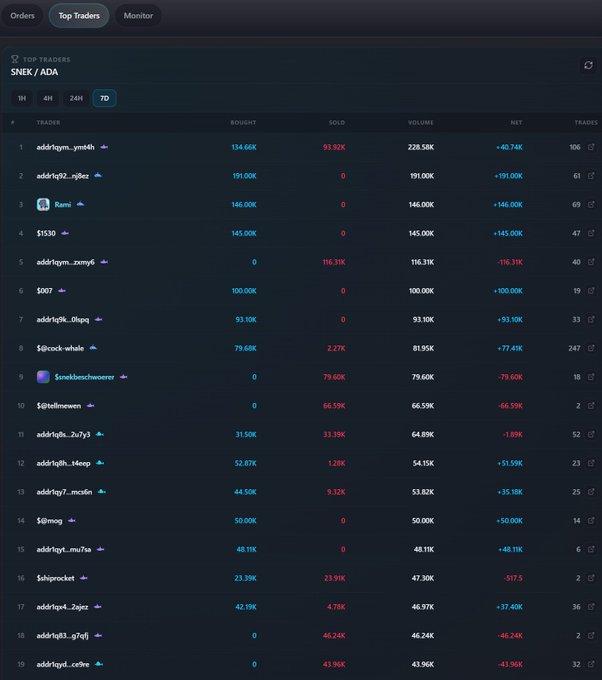Open external link for addr1q9k...0lspq row

591,319
